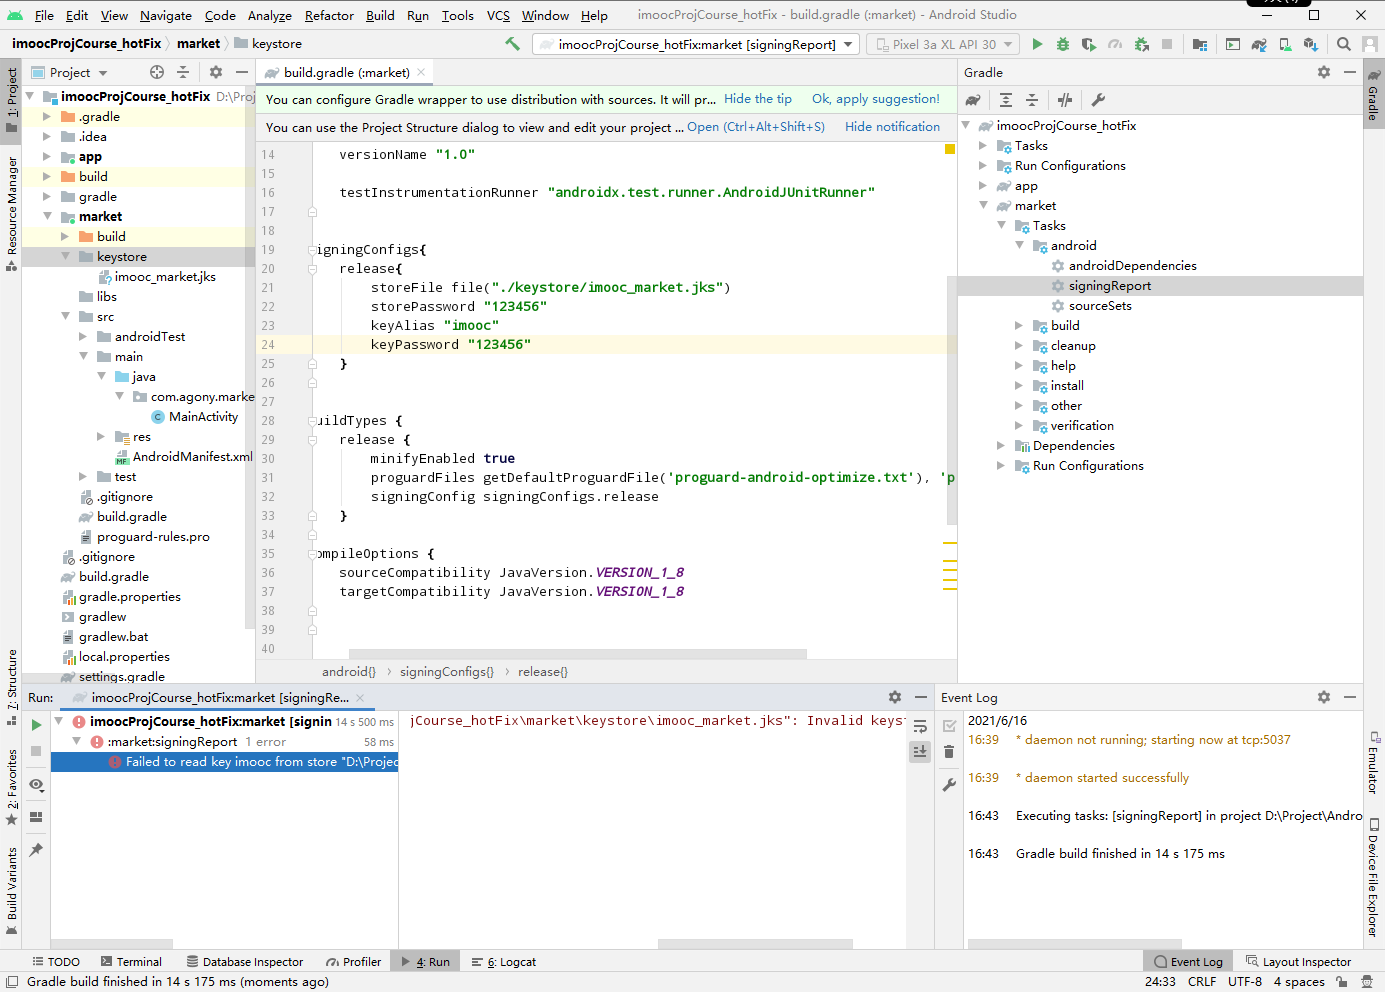Toggle the Emulator side panel

[x=1374, y=762]
